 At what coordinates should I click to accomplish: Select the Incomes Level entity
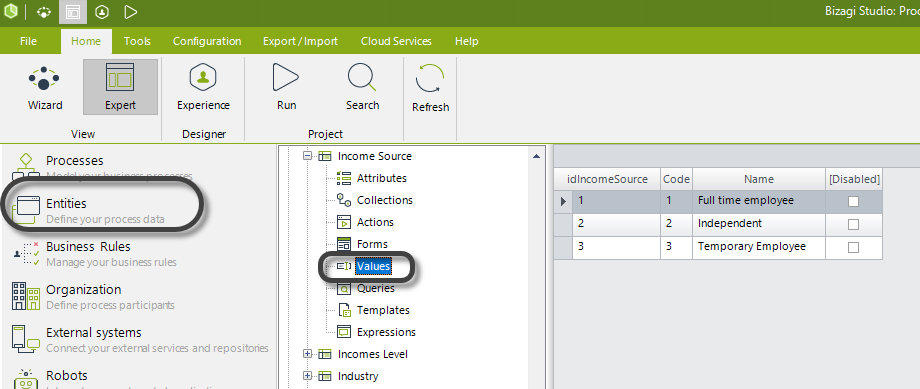click(373, 354)
